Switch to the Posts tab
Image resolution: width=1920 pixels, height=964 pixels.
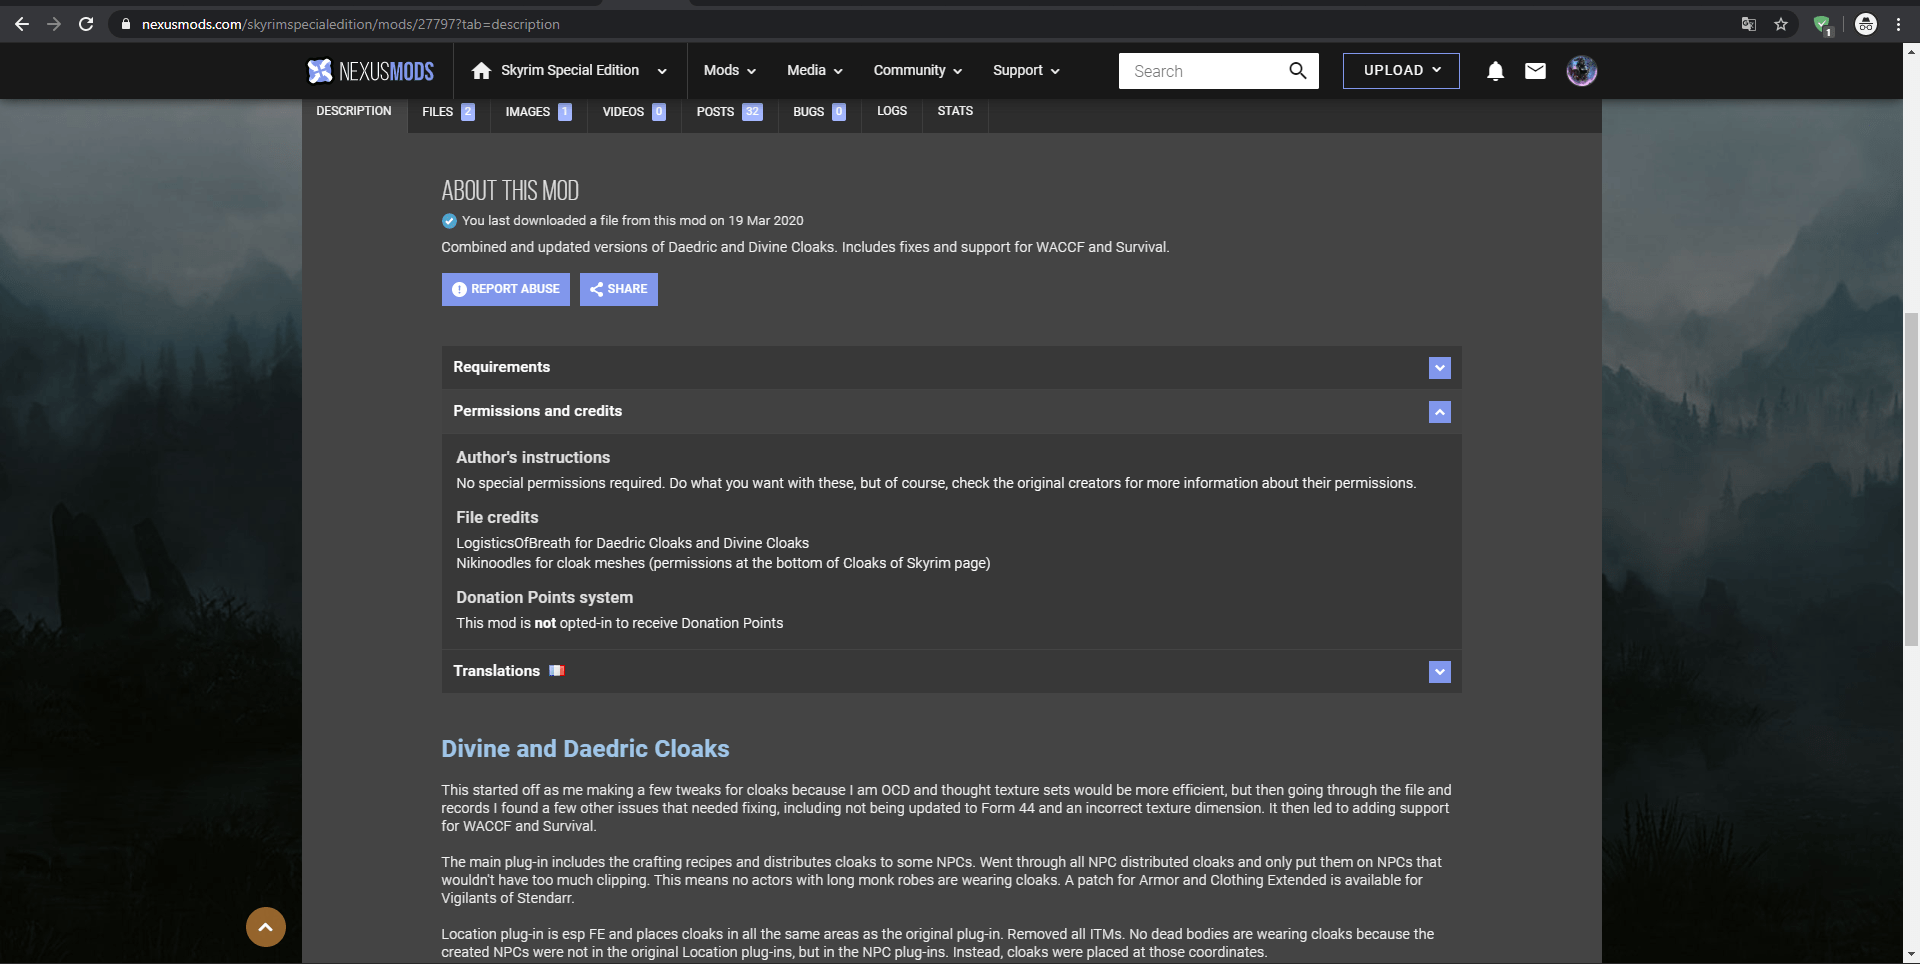pos(729,112)
